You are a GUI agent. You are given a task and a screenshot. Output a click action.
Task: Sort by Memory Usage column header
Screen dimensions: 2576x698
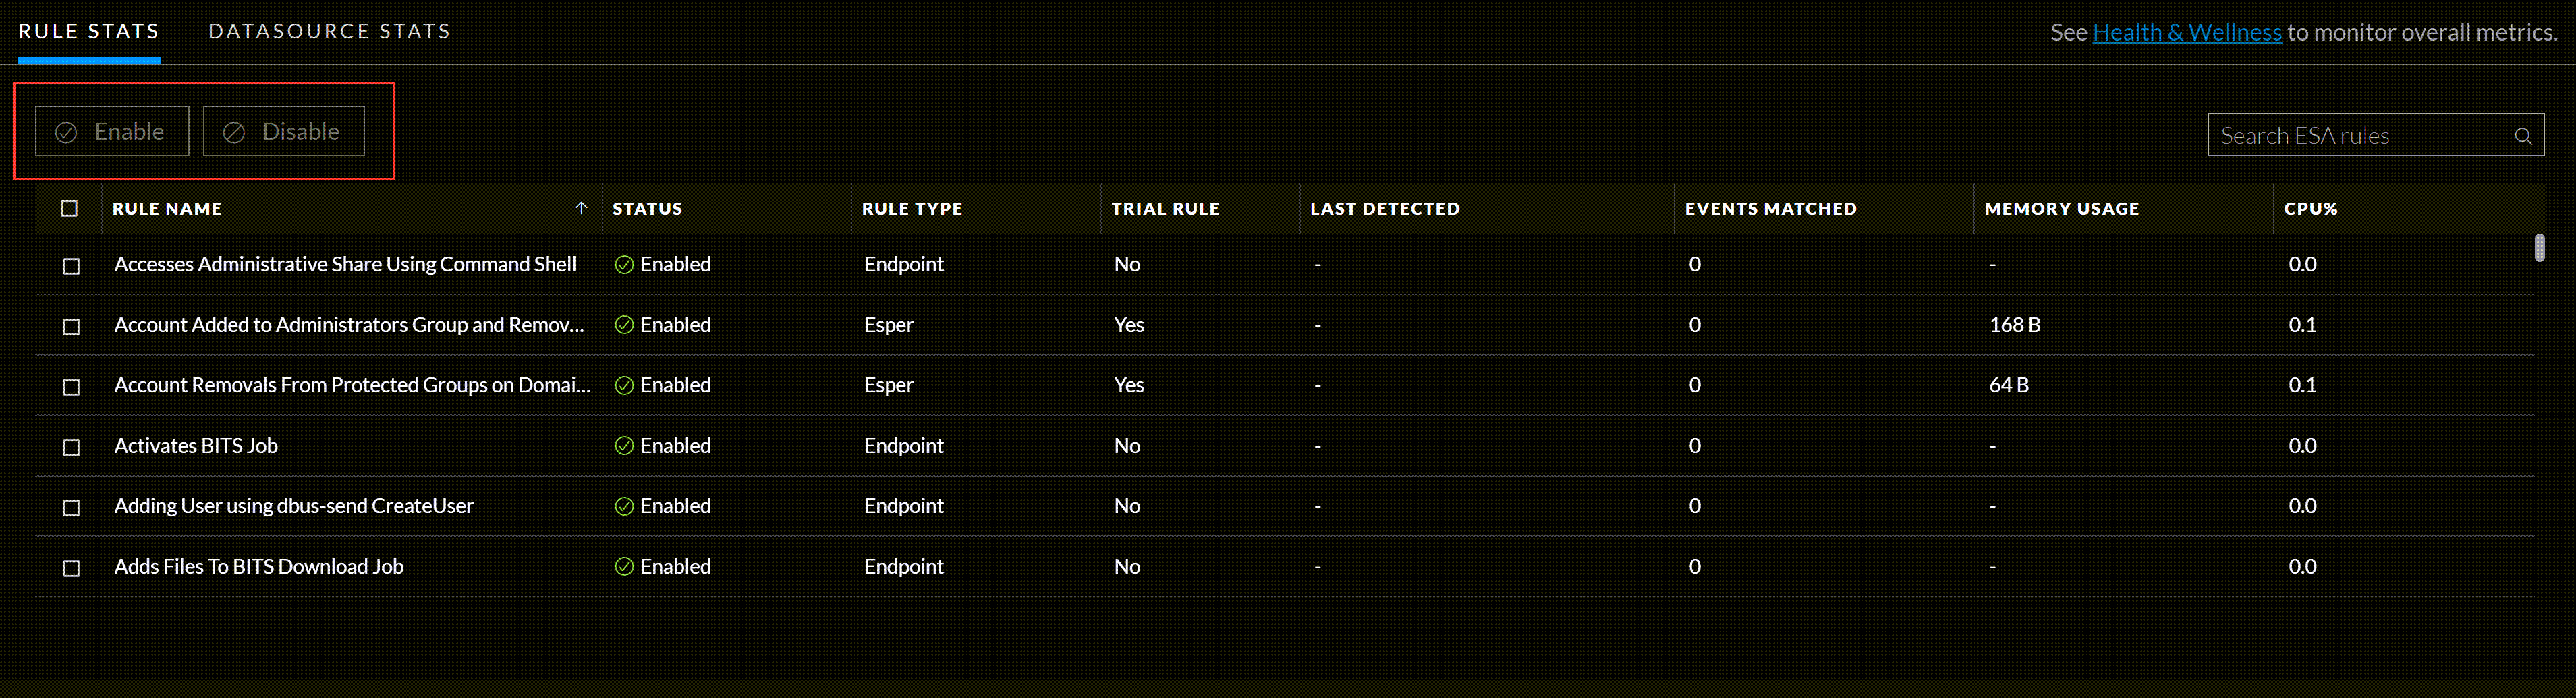coord(2061,208)
